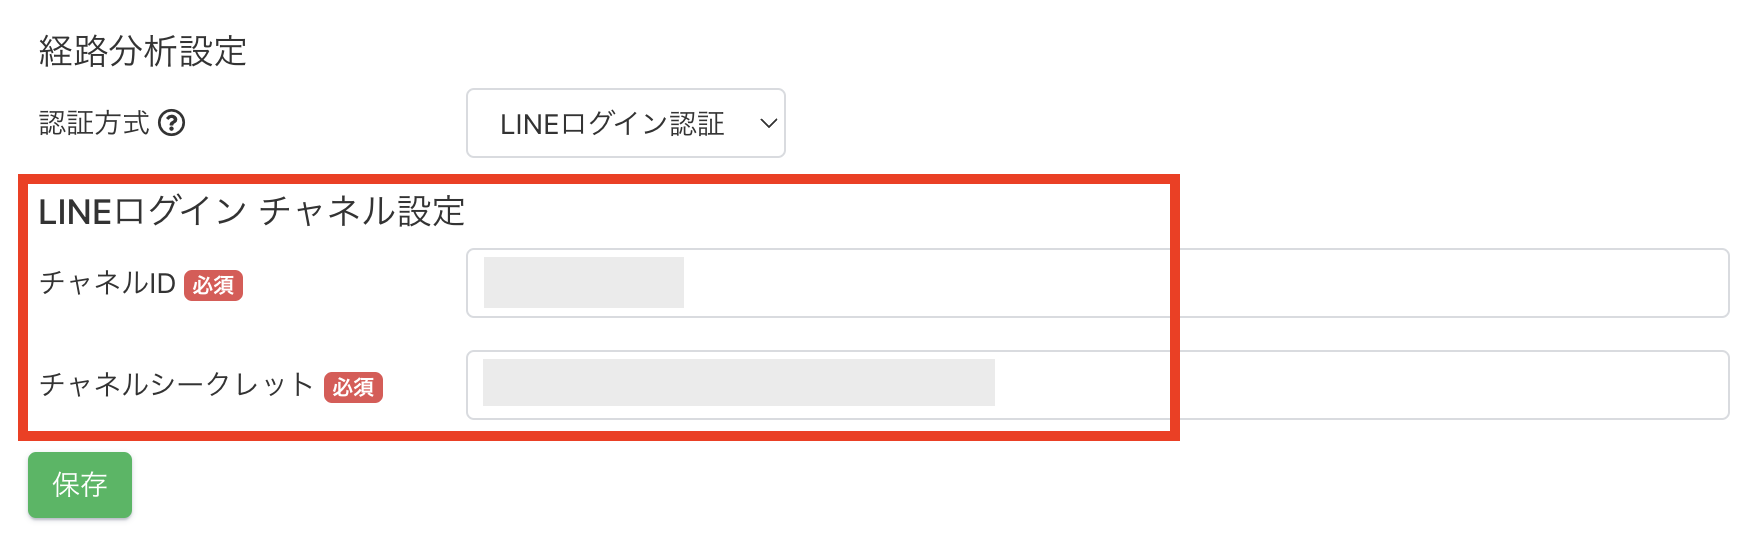Click the 経路分析設定 page heading
Image resolution: width=1764 pixels, height=552 pixels.
click(x=143, y=51)
